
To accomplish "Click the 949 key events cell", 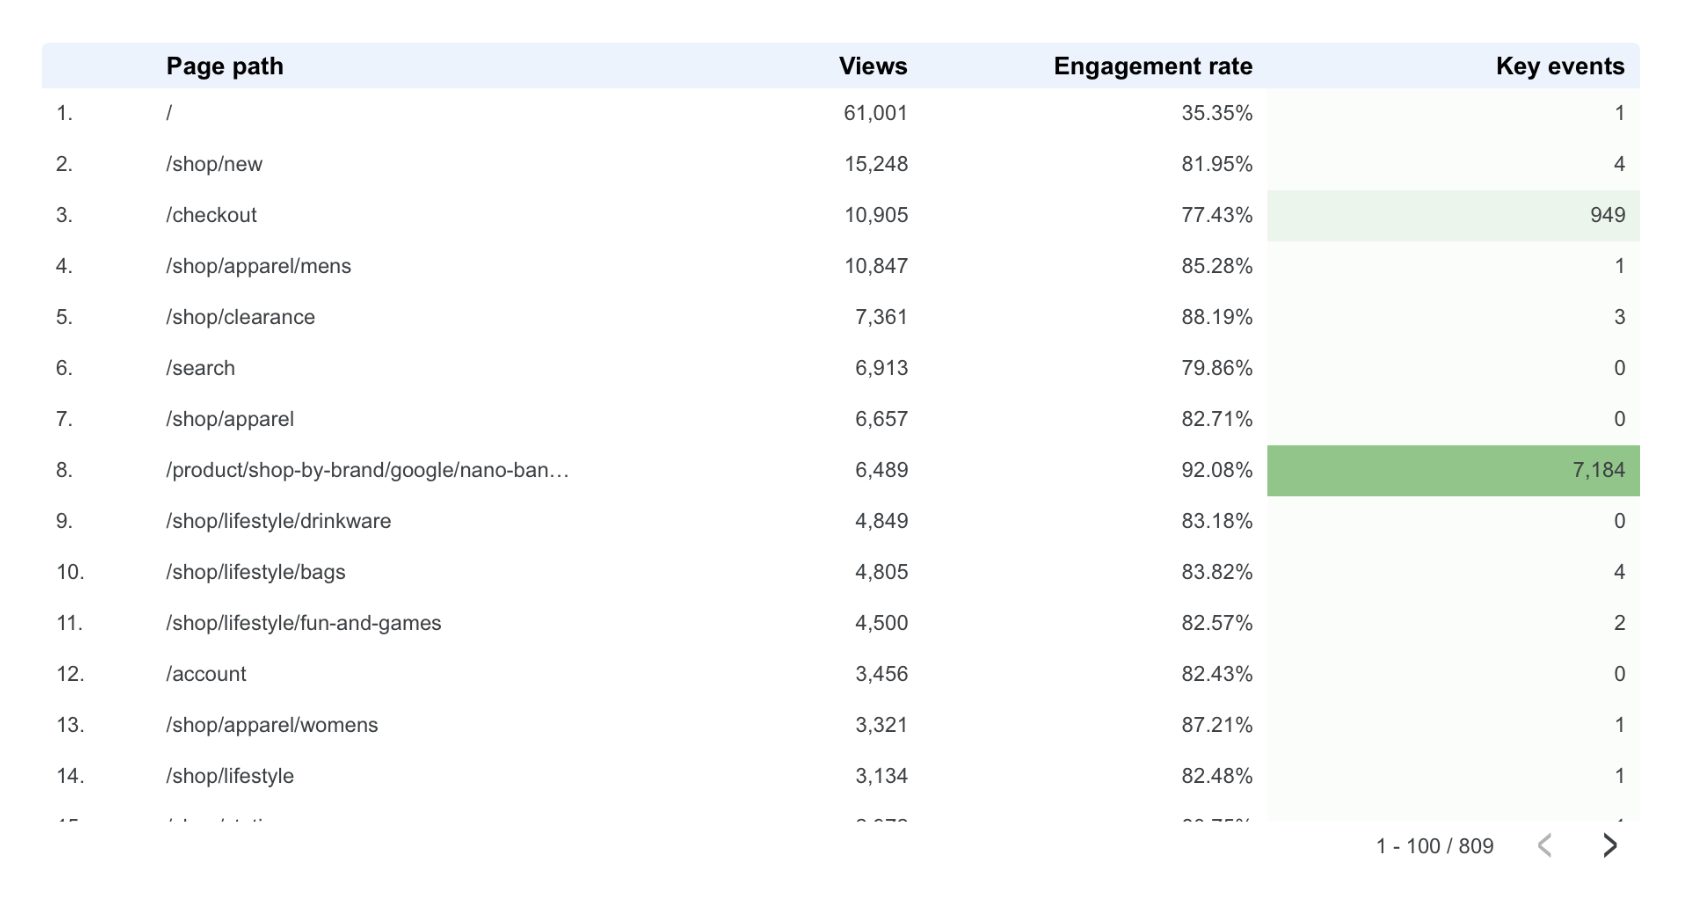I will click(x=1453, y=214).
